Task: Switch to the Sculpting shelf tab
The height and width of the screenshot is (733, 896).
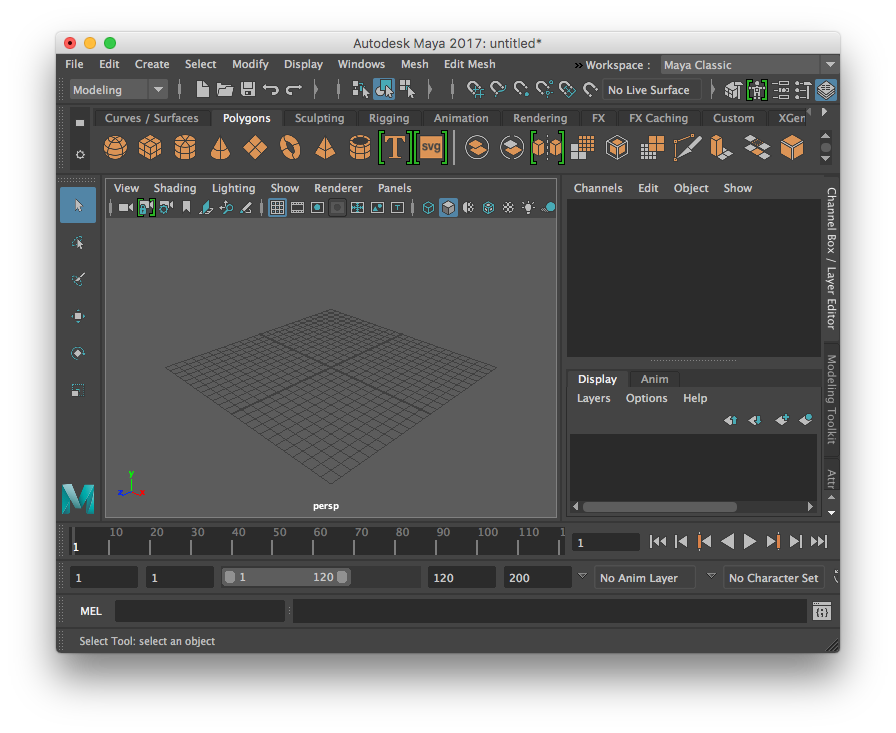Action: [319, 118]
